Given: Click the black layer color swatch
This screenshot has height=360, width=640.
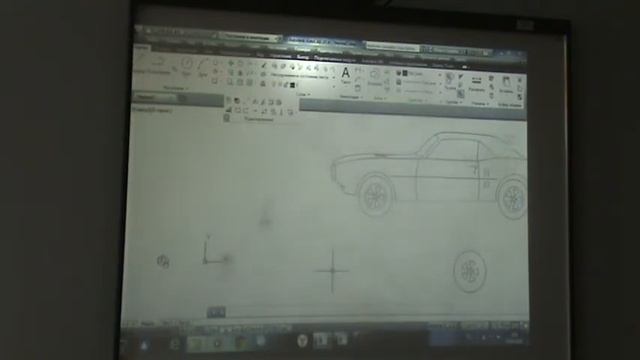Looking at the screenshot, I should (x=292, y=85).
